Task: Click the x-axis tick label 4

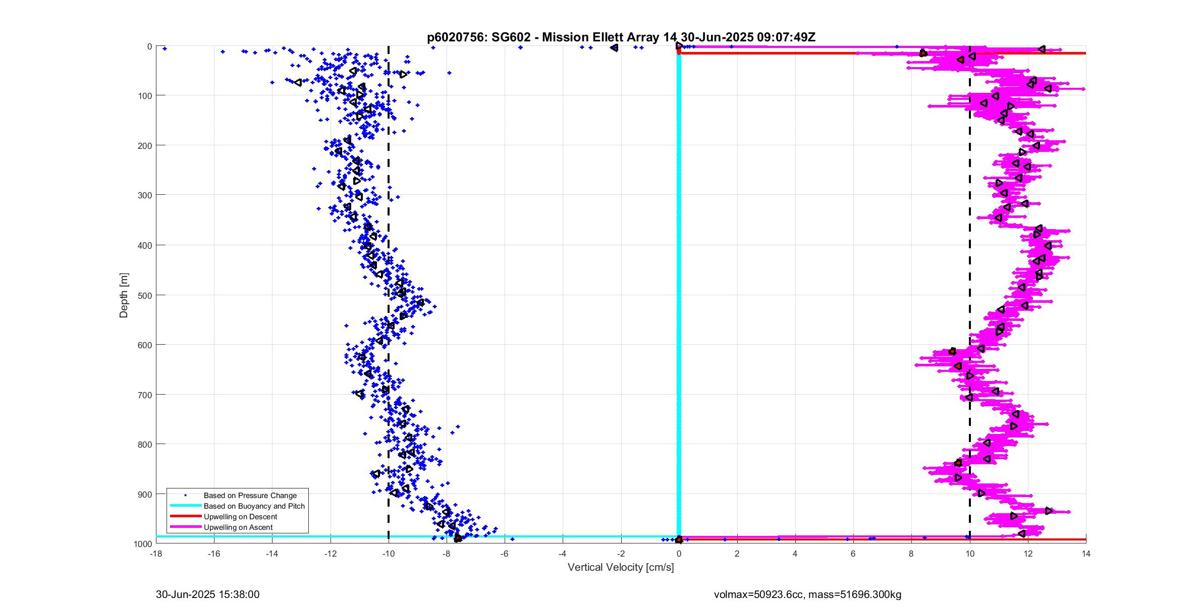Action: point(795,553)
